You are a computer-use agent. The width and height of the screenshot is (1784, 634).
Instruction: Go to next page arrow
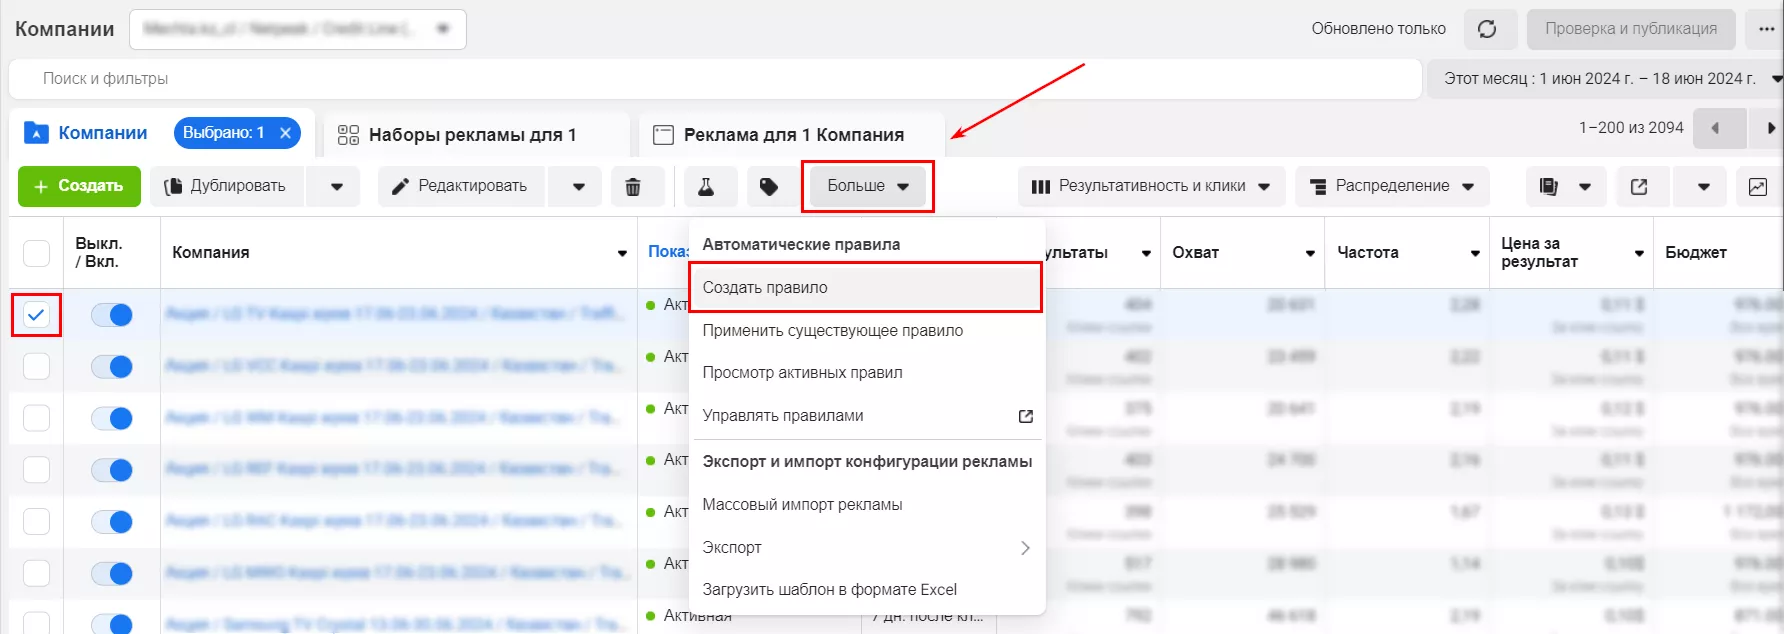point(1770,128)
